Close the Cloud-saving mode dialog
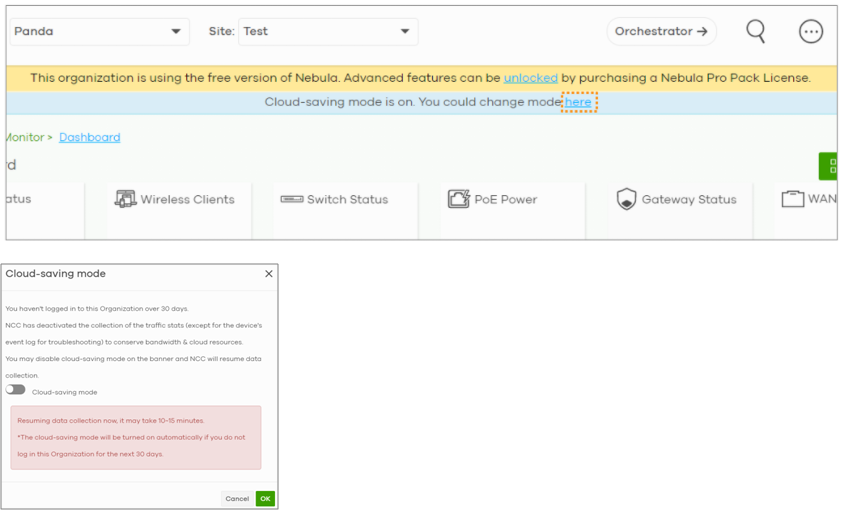This screenshot has height=515, width=842. (268, 274)
